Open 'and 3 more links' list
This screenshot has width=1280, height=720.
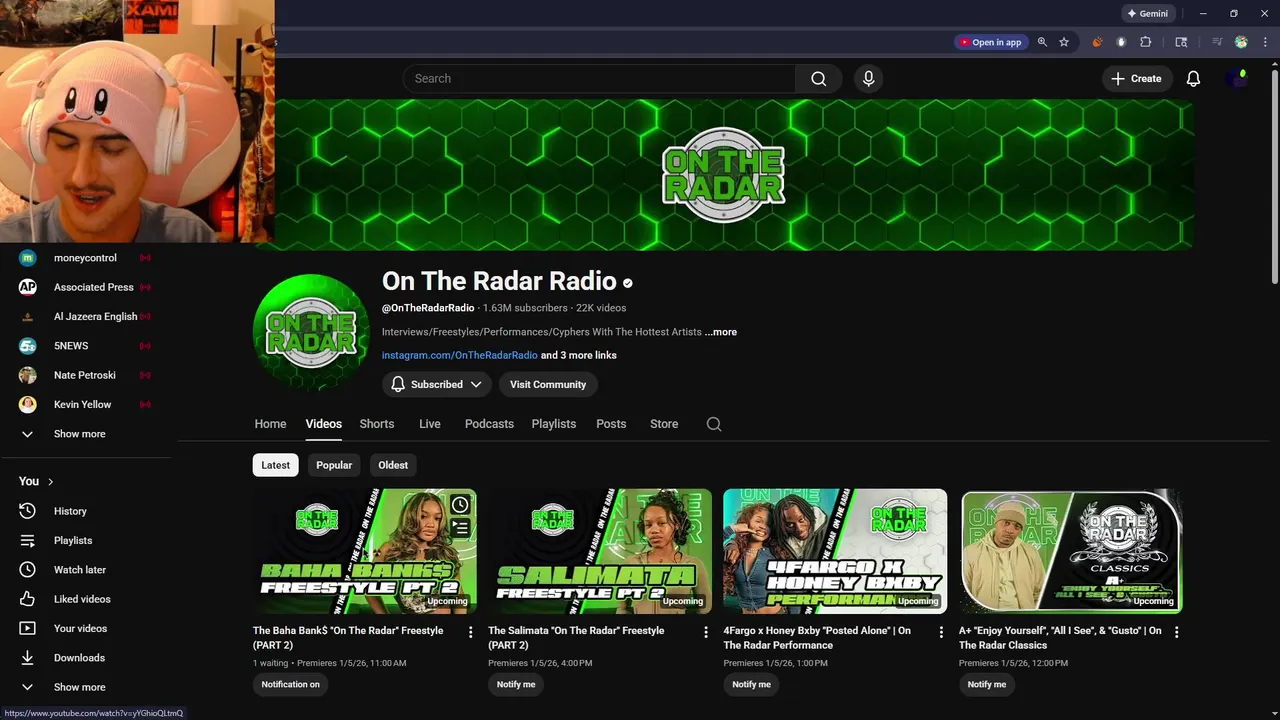(579, 355)
